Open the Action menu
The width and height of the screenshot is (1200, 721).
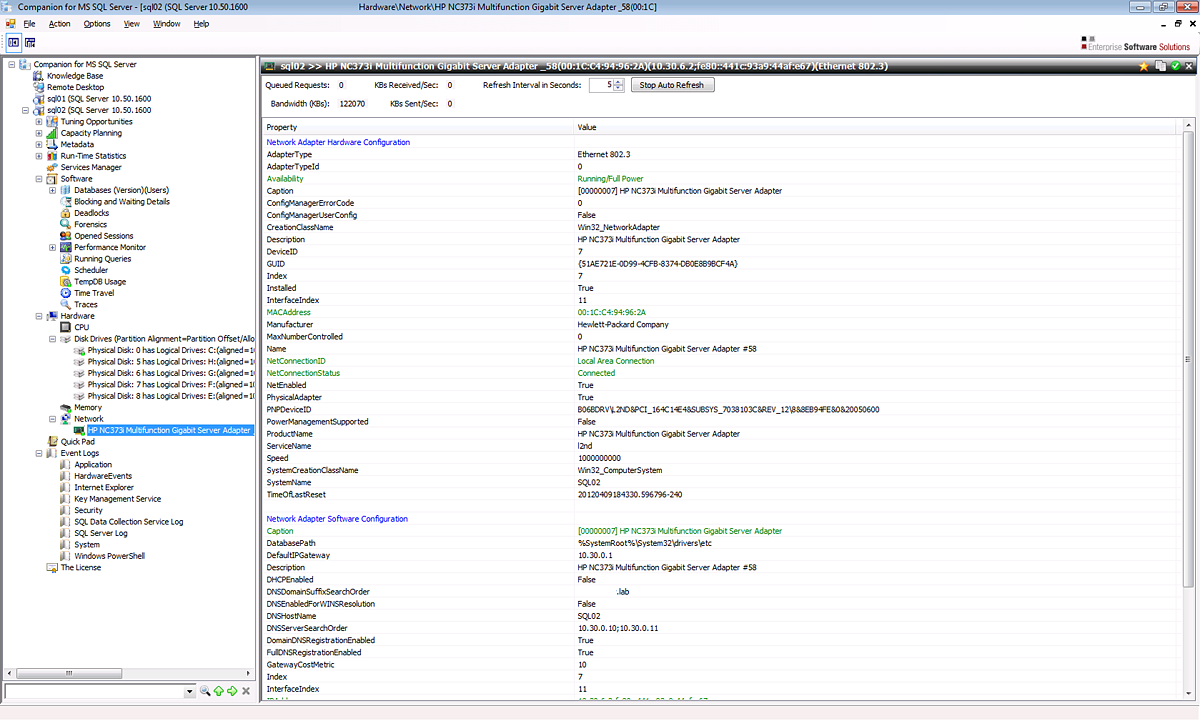[x=59, y=24]
